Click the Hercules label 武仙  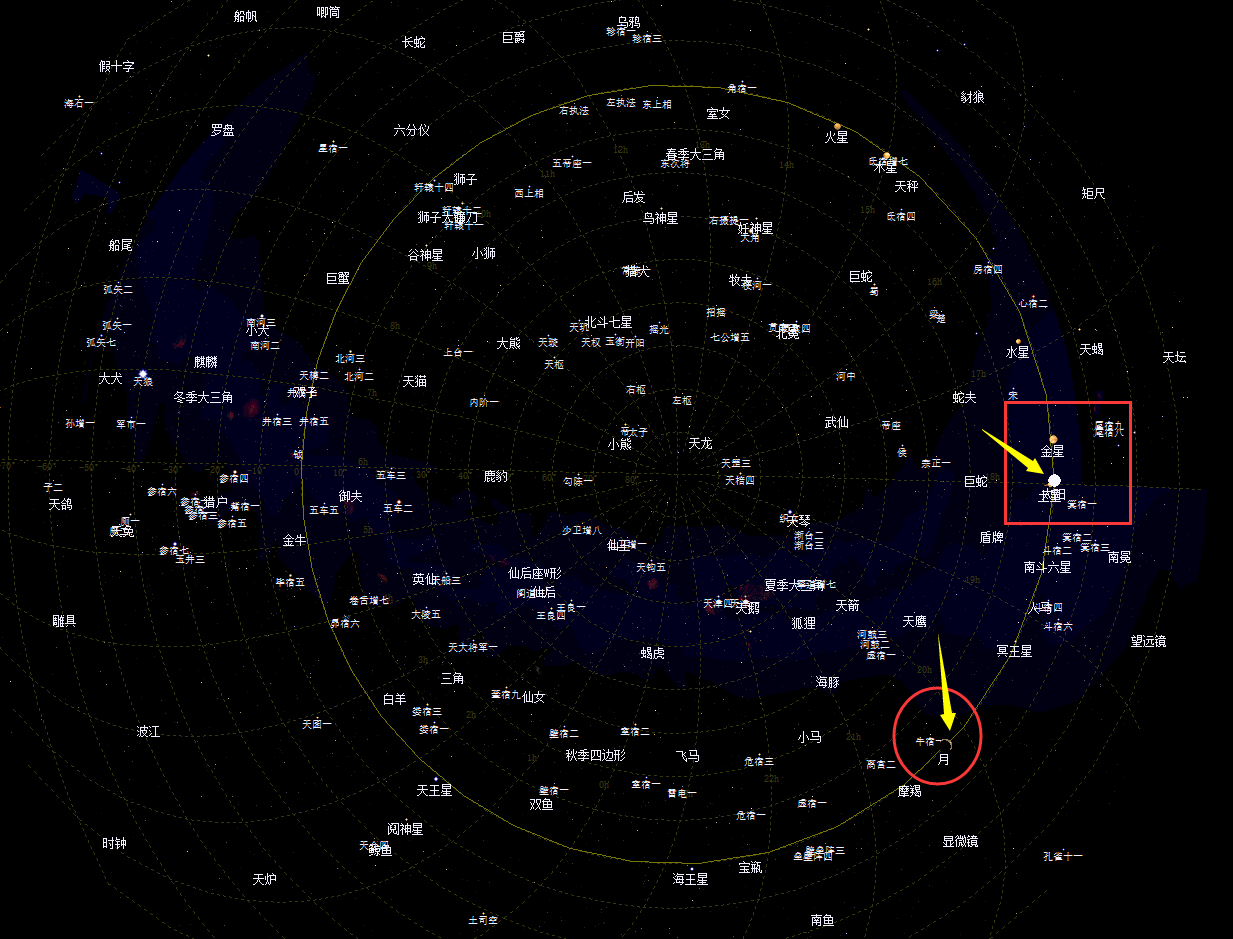click(836, 422)
